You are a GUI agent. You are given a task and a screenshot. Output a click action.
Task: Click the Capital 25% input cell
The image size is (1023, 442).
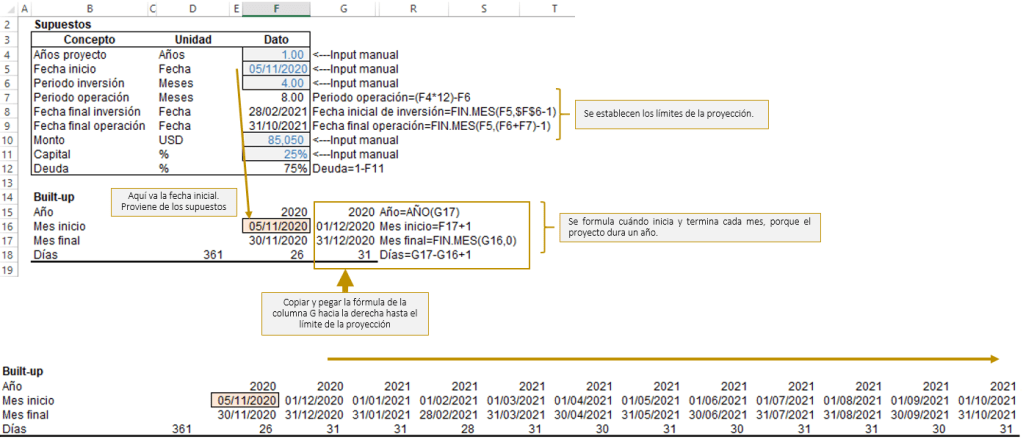click(x=276, y=155)
